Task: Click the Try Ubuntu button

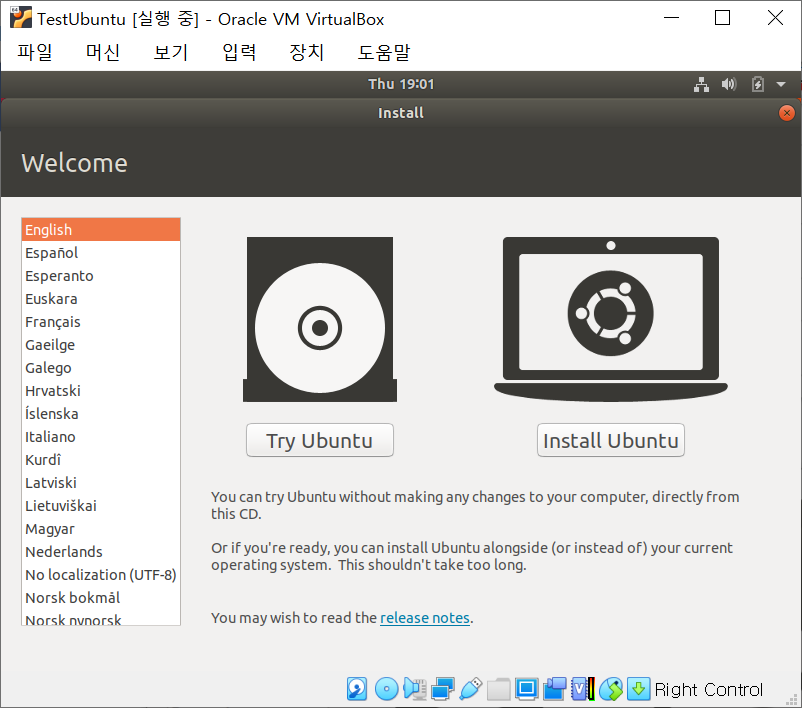Action: (320, 440)
